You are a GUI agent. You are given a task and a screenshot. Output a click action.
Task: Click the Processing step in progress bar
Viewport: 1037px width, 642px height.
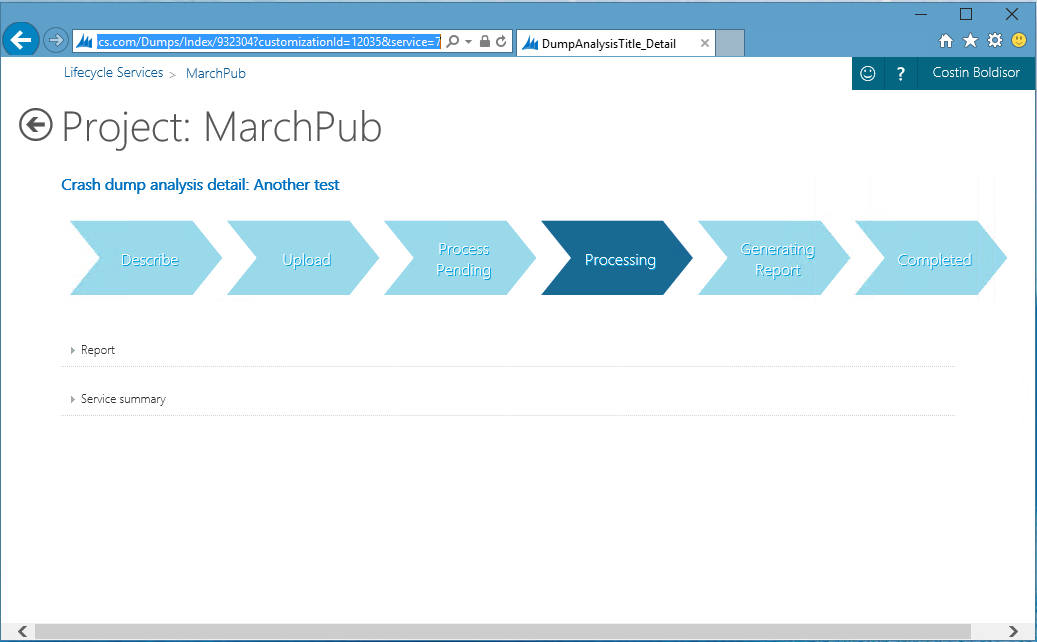point(619,260)
